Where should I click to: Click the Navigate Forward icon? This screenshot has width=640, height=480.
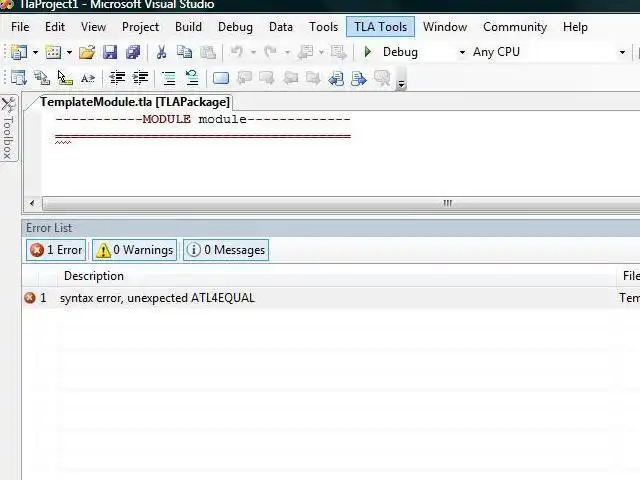pos(338,52)
